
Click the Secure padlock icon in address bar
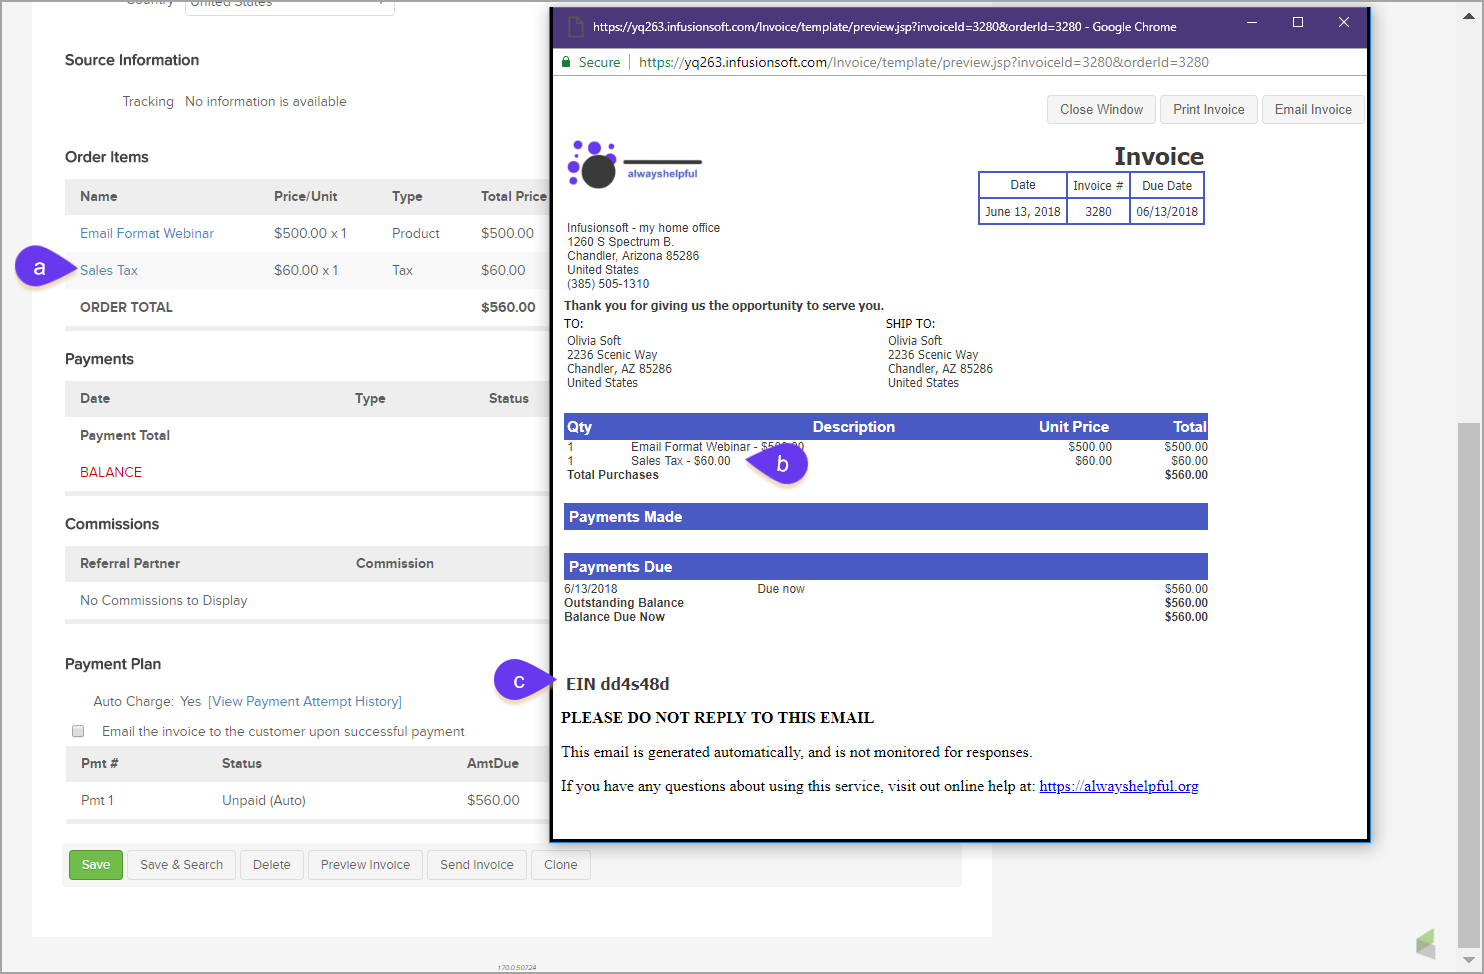point(566,62)
